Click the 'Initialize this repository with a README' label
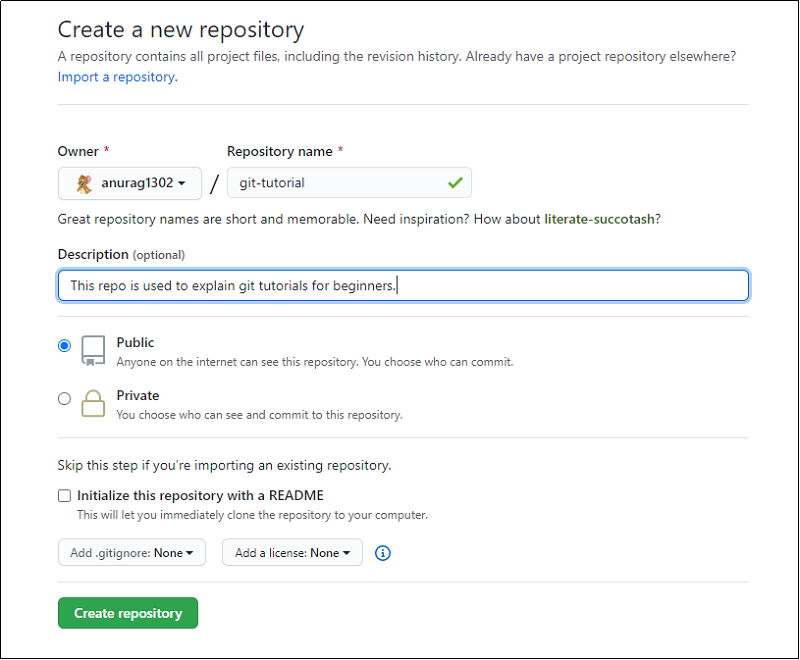The height and width of the screenshot is (660, 800). pyautogui.click(x=200, y=496)
